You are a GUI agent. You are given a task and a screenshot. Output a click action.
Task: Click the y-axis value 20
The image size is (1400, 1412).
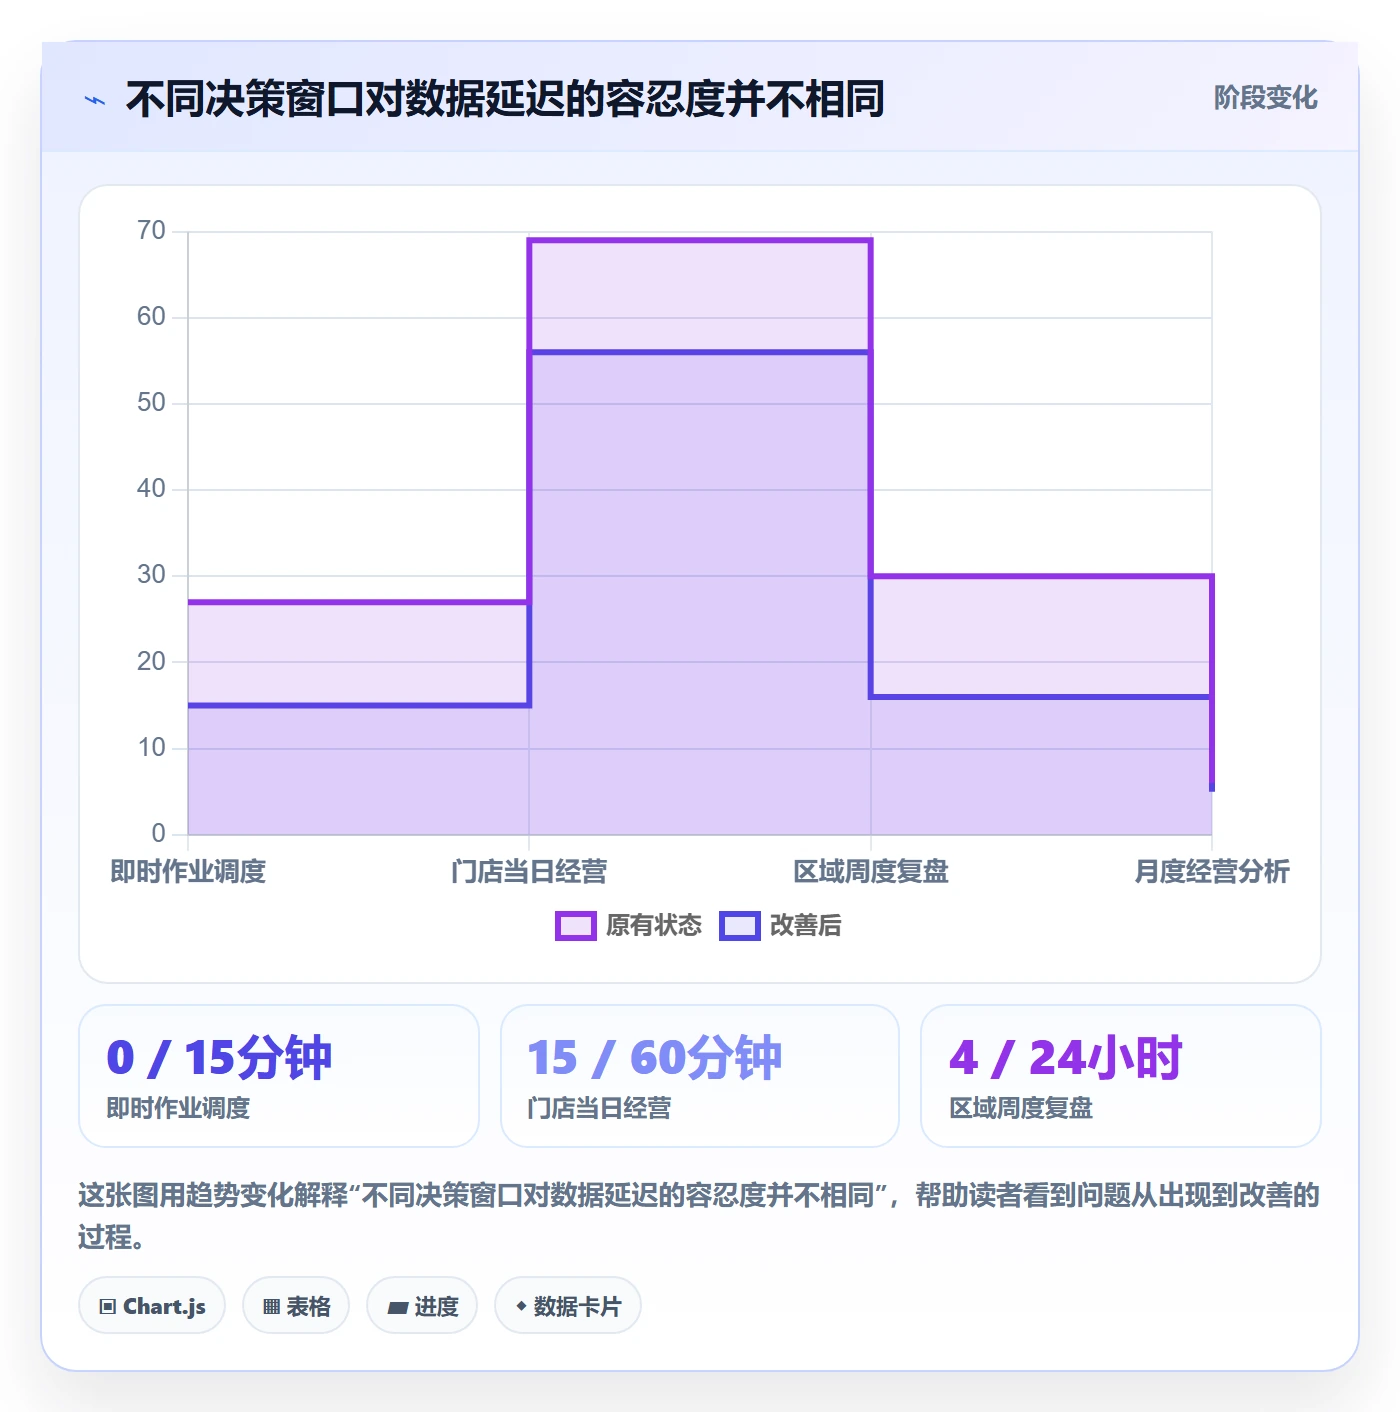point(151,662)
